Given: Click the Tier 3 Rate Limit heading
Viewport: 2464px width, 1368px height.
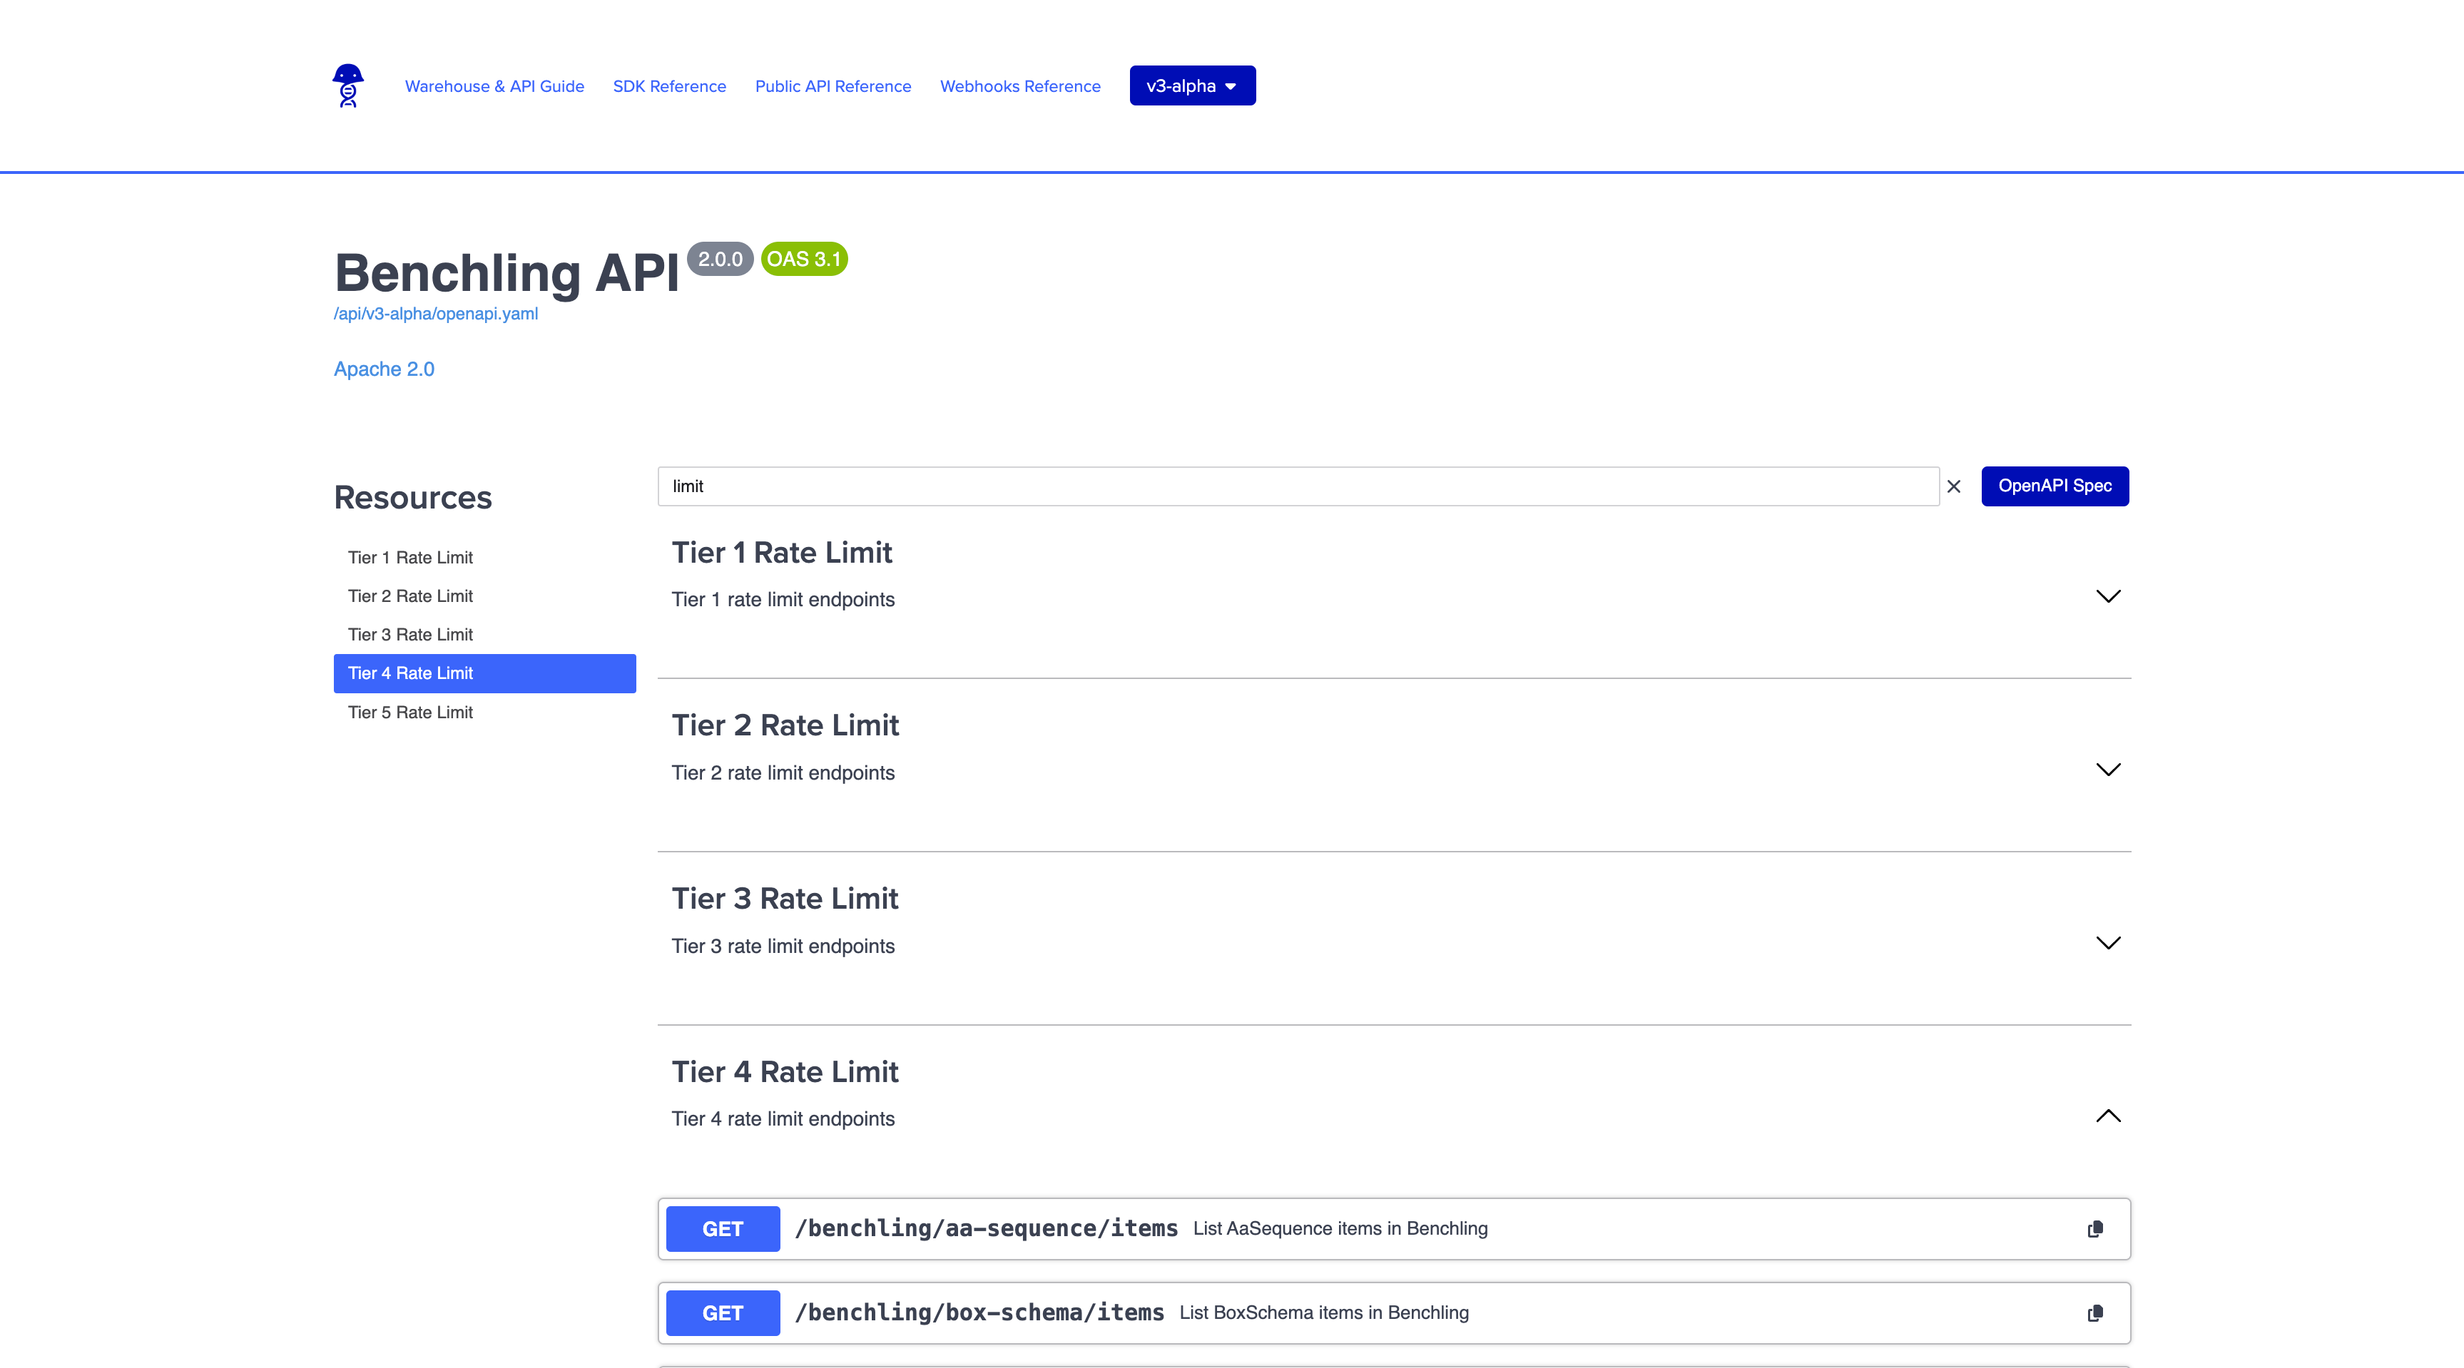Looking at the screenshot, I should pyautogui.click(x=785, y=899).
